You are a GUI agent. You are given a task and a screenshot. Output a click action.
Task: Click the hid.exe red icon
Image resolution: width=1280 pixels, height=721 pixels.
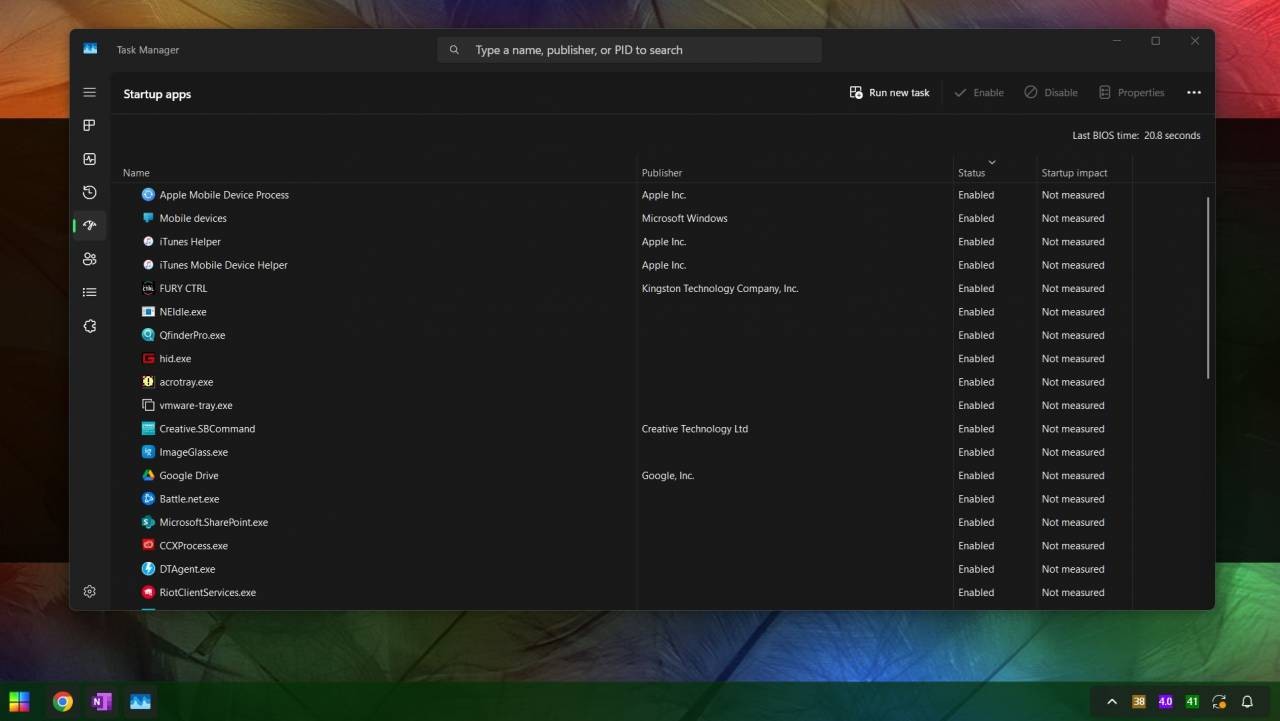(x=148, y=358)
